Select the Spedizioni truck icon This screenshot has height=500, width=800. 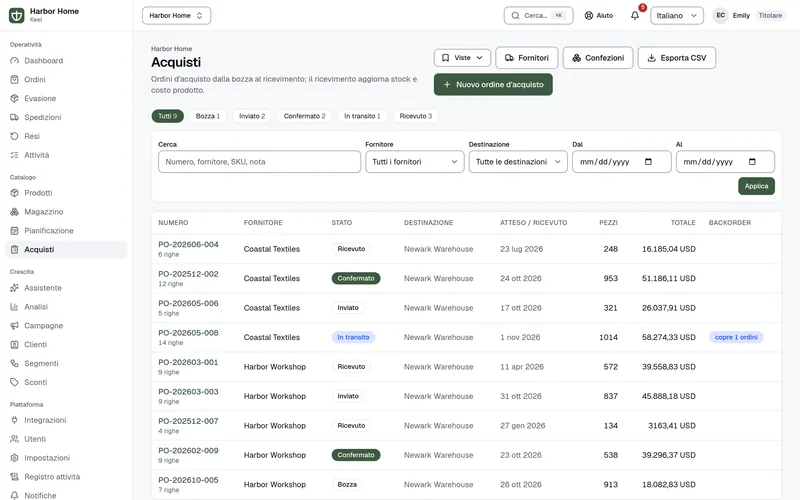(14, 117)
